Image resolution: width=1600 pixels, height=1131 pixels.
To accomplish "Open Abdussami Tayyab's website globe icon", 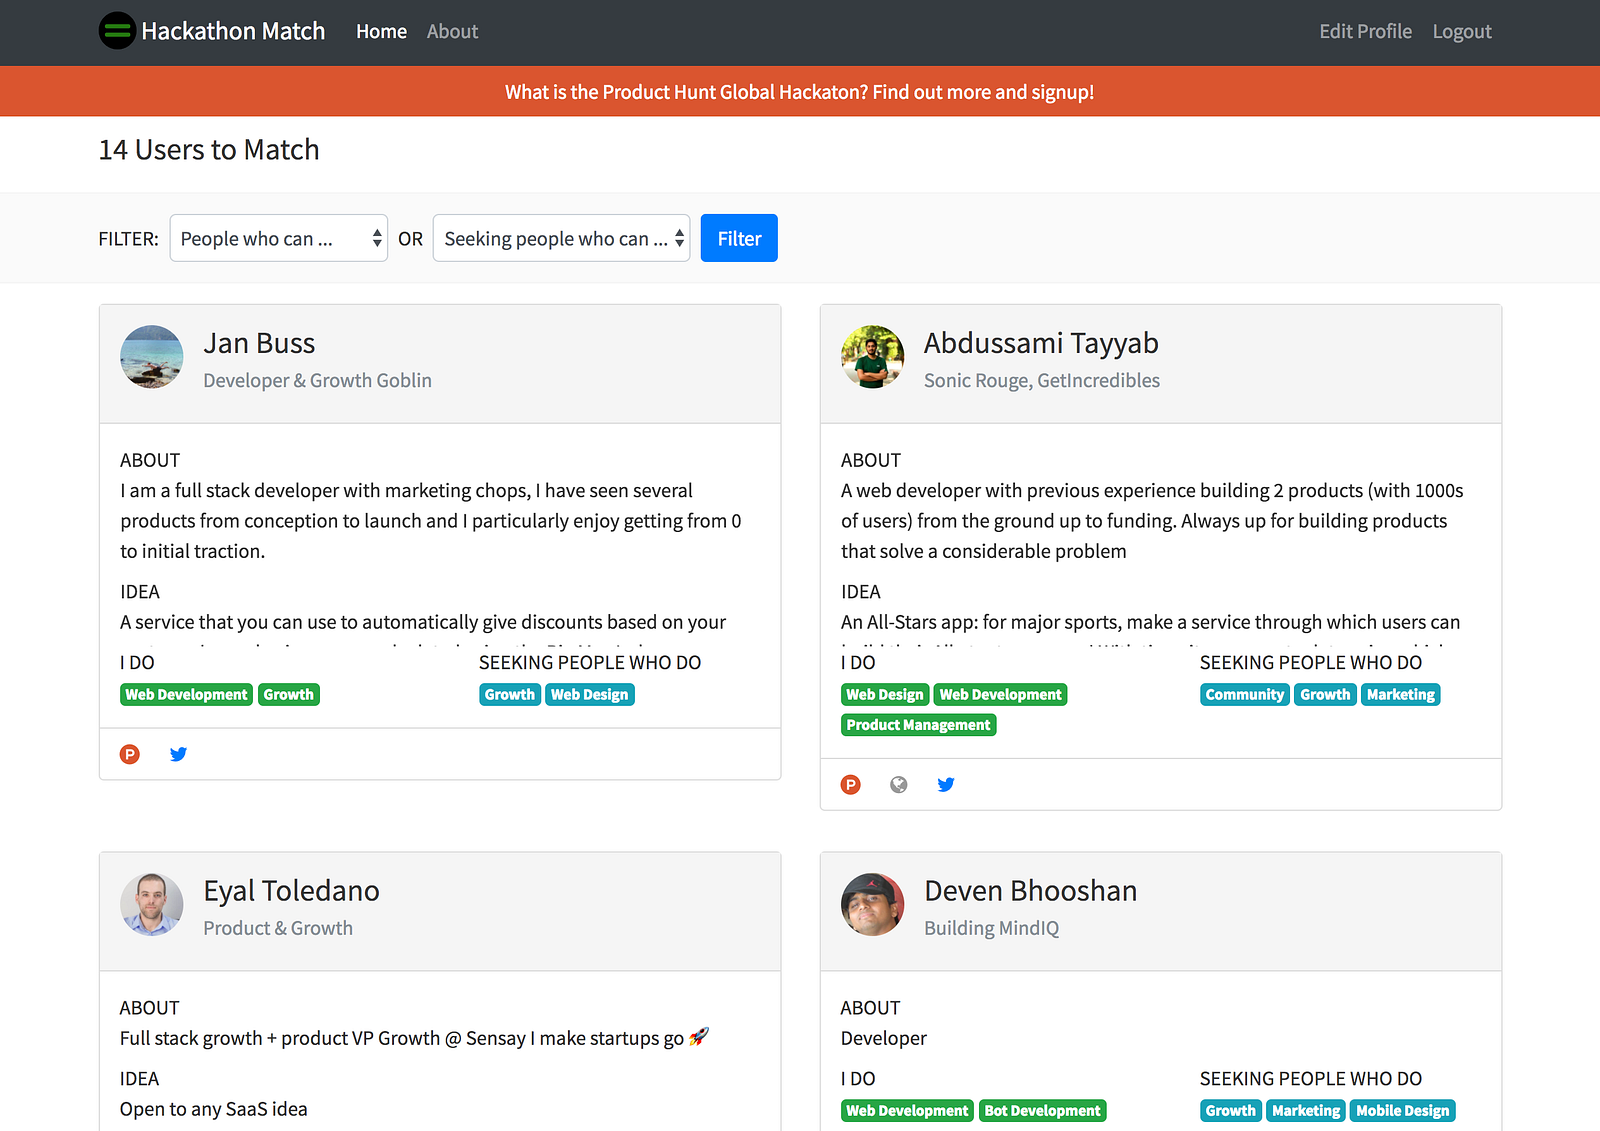I will pyautogui.click(x=899, y=784).
